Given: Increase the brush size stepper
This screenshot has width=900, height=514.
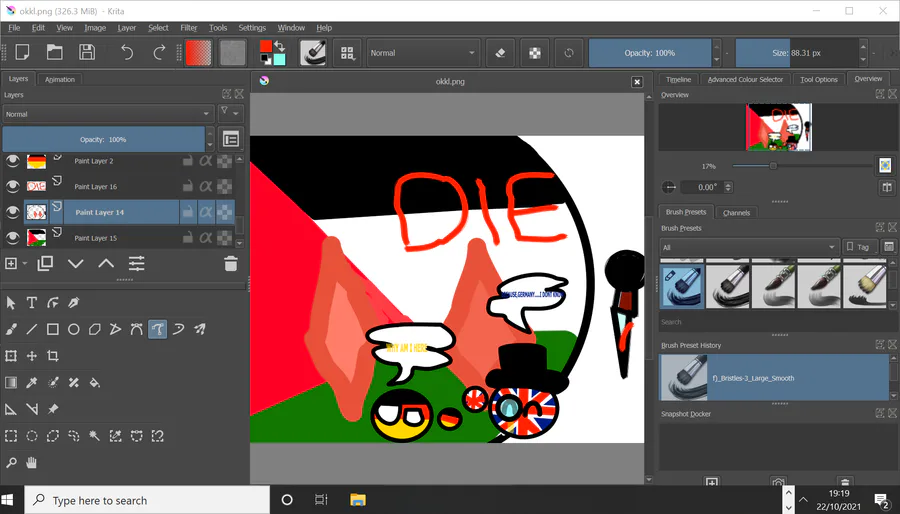Looking at the screenshot, I should tap(863, 46).
